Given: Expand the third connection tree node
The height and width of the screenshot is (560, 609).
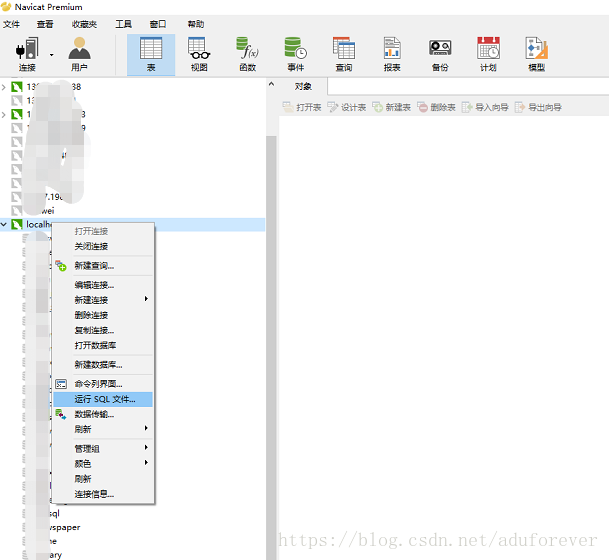Looking at the screenshot, I should tap(4, 115).
